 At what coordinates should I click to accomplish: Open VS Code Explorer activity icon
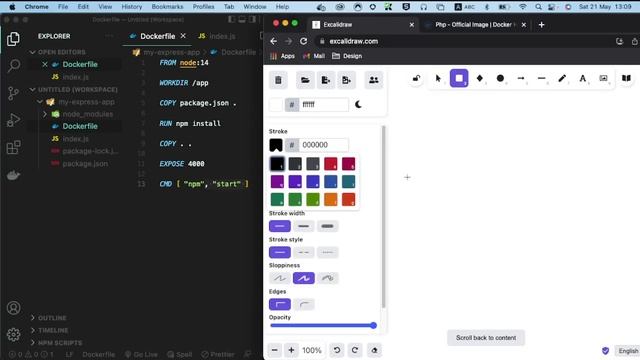[x=13, y=39]
